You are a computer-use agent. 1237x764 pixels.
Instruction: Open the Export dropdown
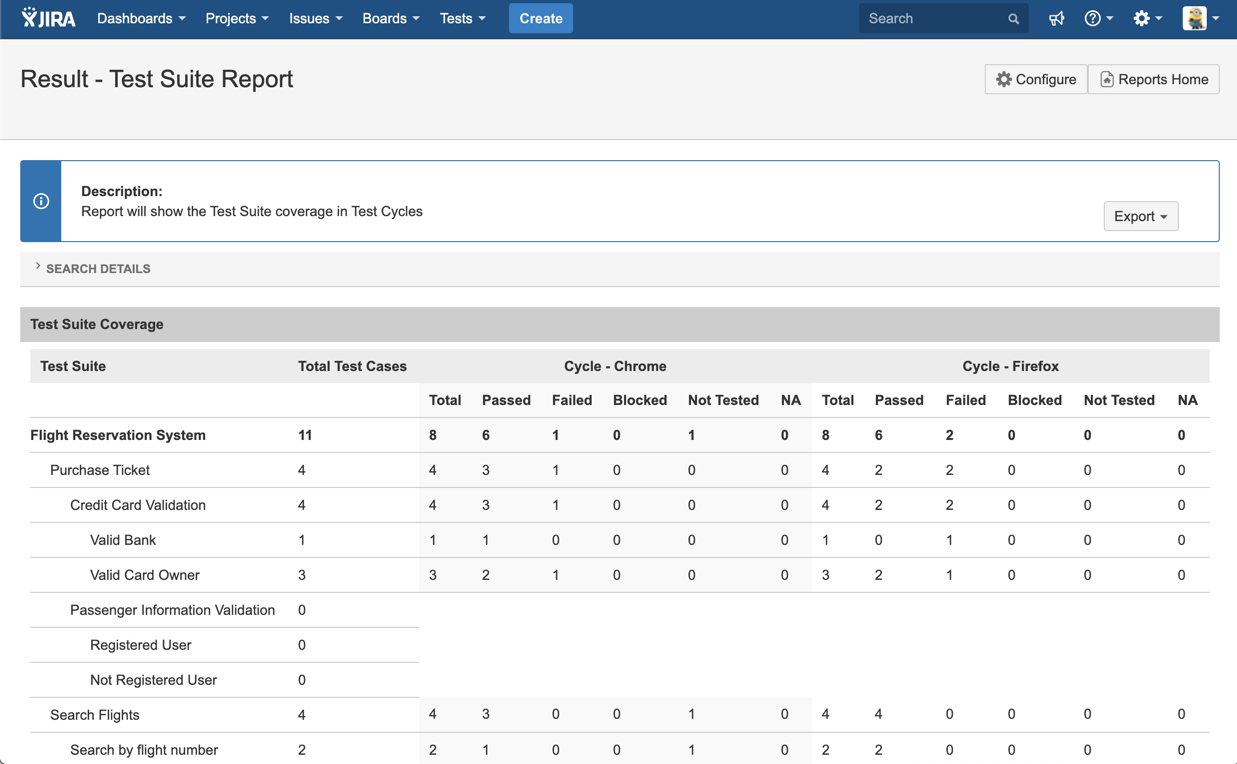tap(1141, 216)
